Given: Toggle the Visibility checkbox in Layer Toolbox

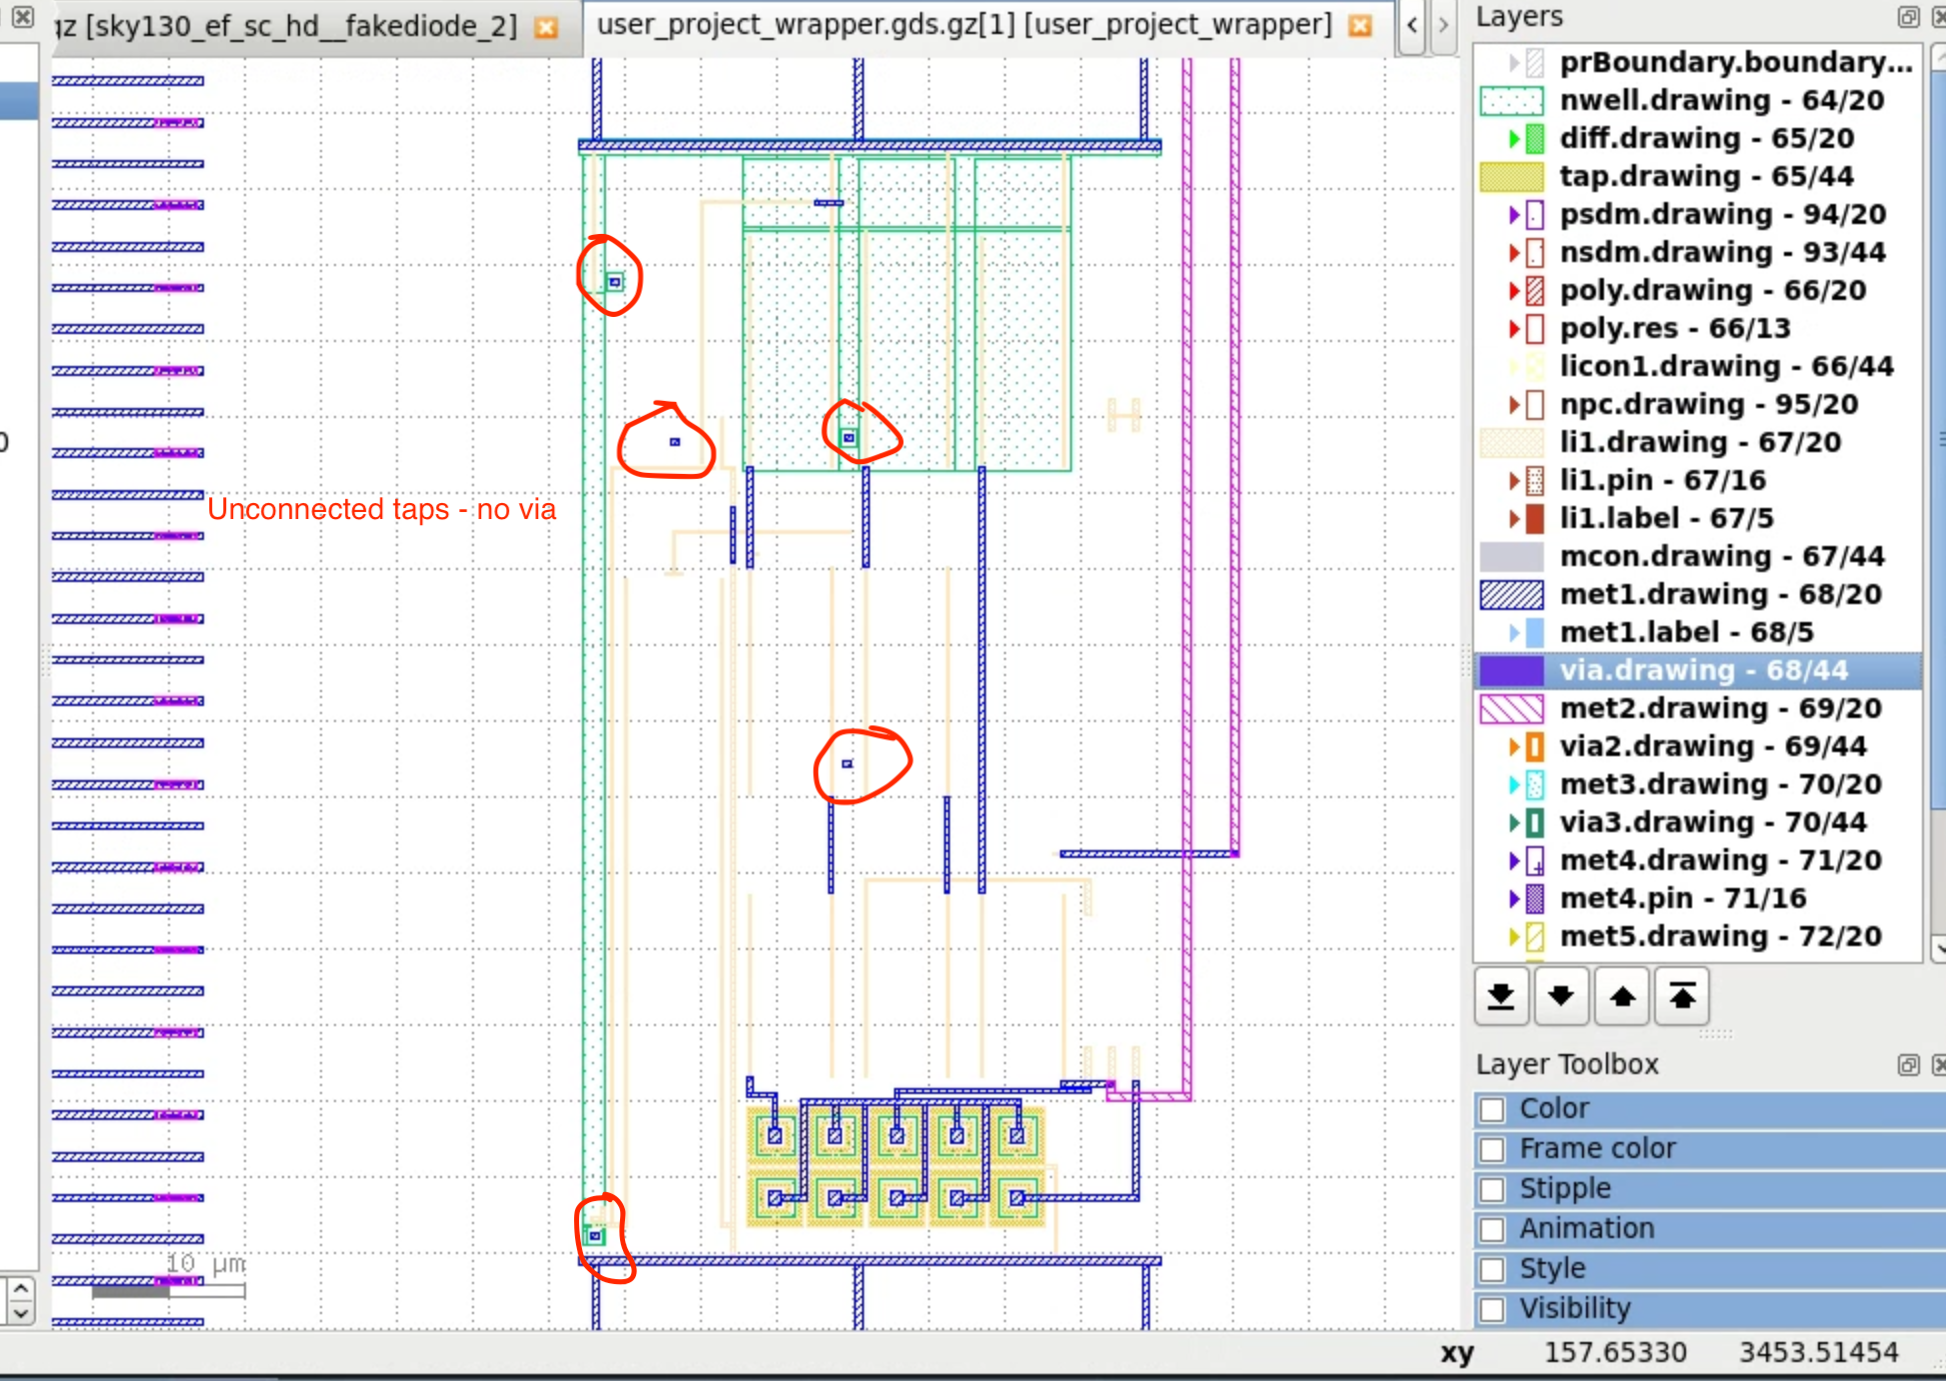Looking at the screenshot, I should pos(1492,1309).
